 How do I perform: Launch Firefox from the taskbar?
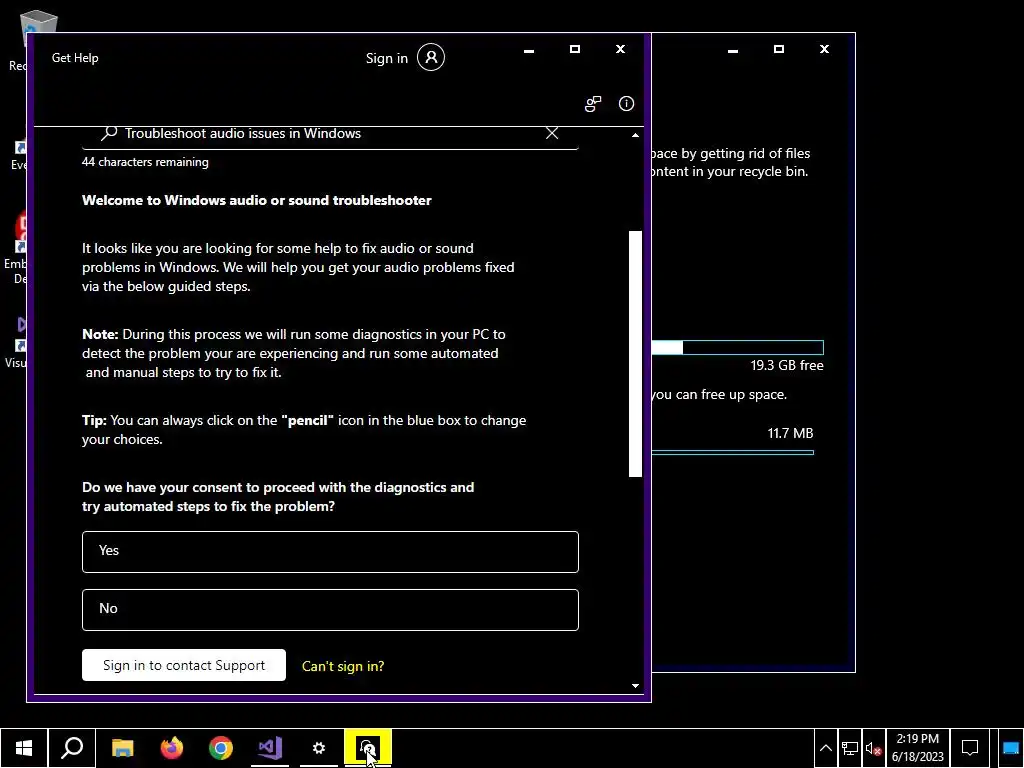(x=172, y=748)
